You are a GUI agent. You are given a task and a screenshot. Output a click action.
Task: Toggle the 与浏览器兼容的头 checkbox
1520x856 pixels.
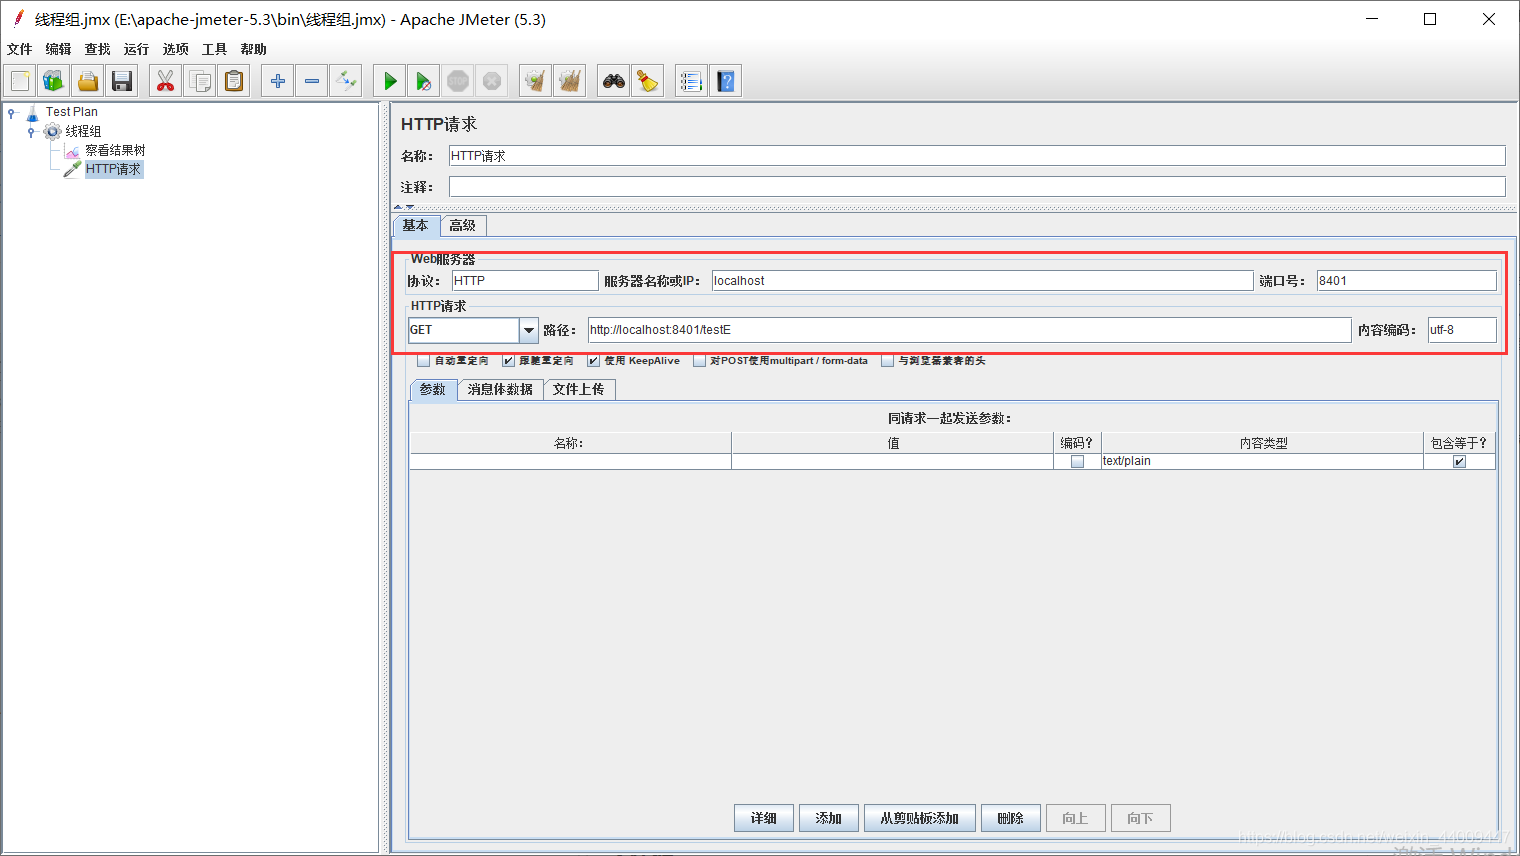tap(887, 361)
